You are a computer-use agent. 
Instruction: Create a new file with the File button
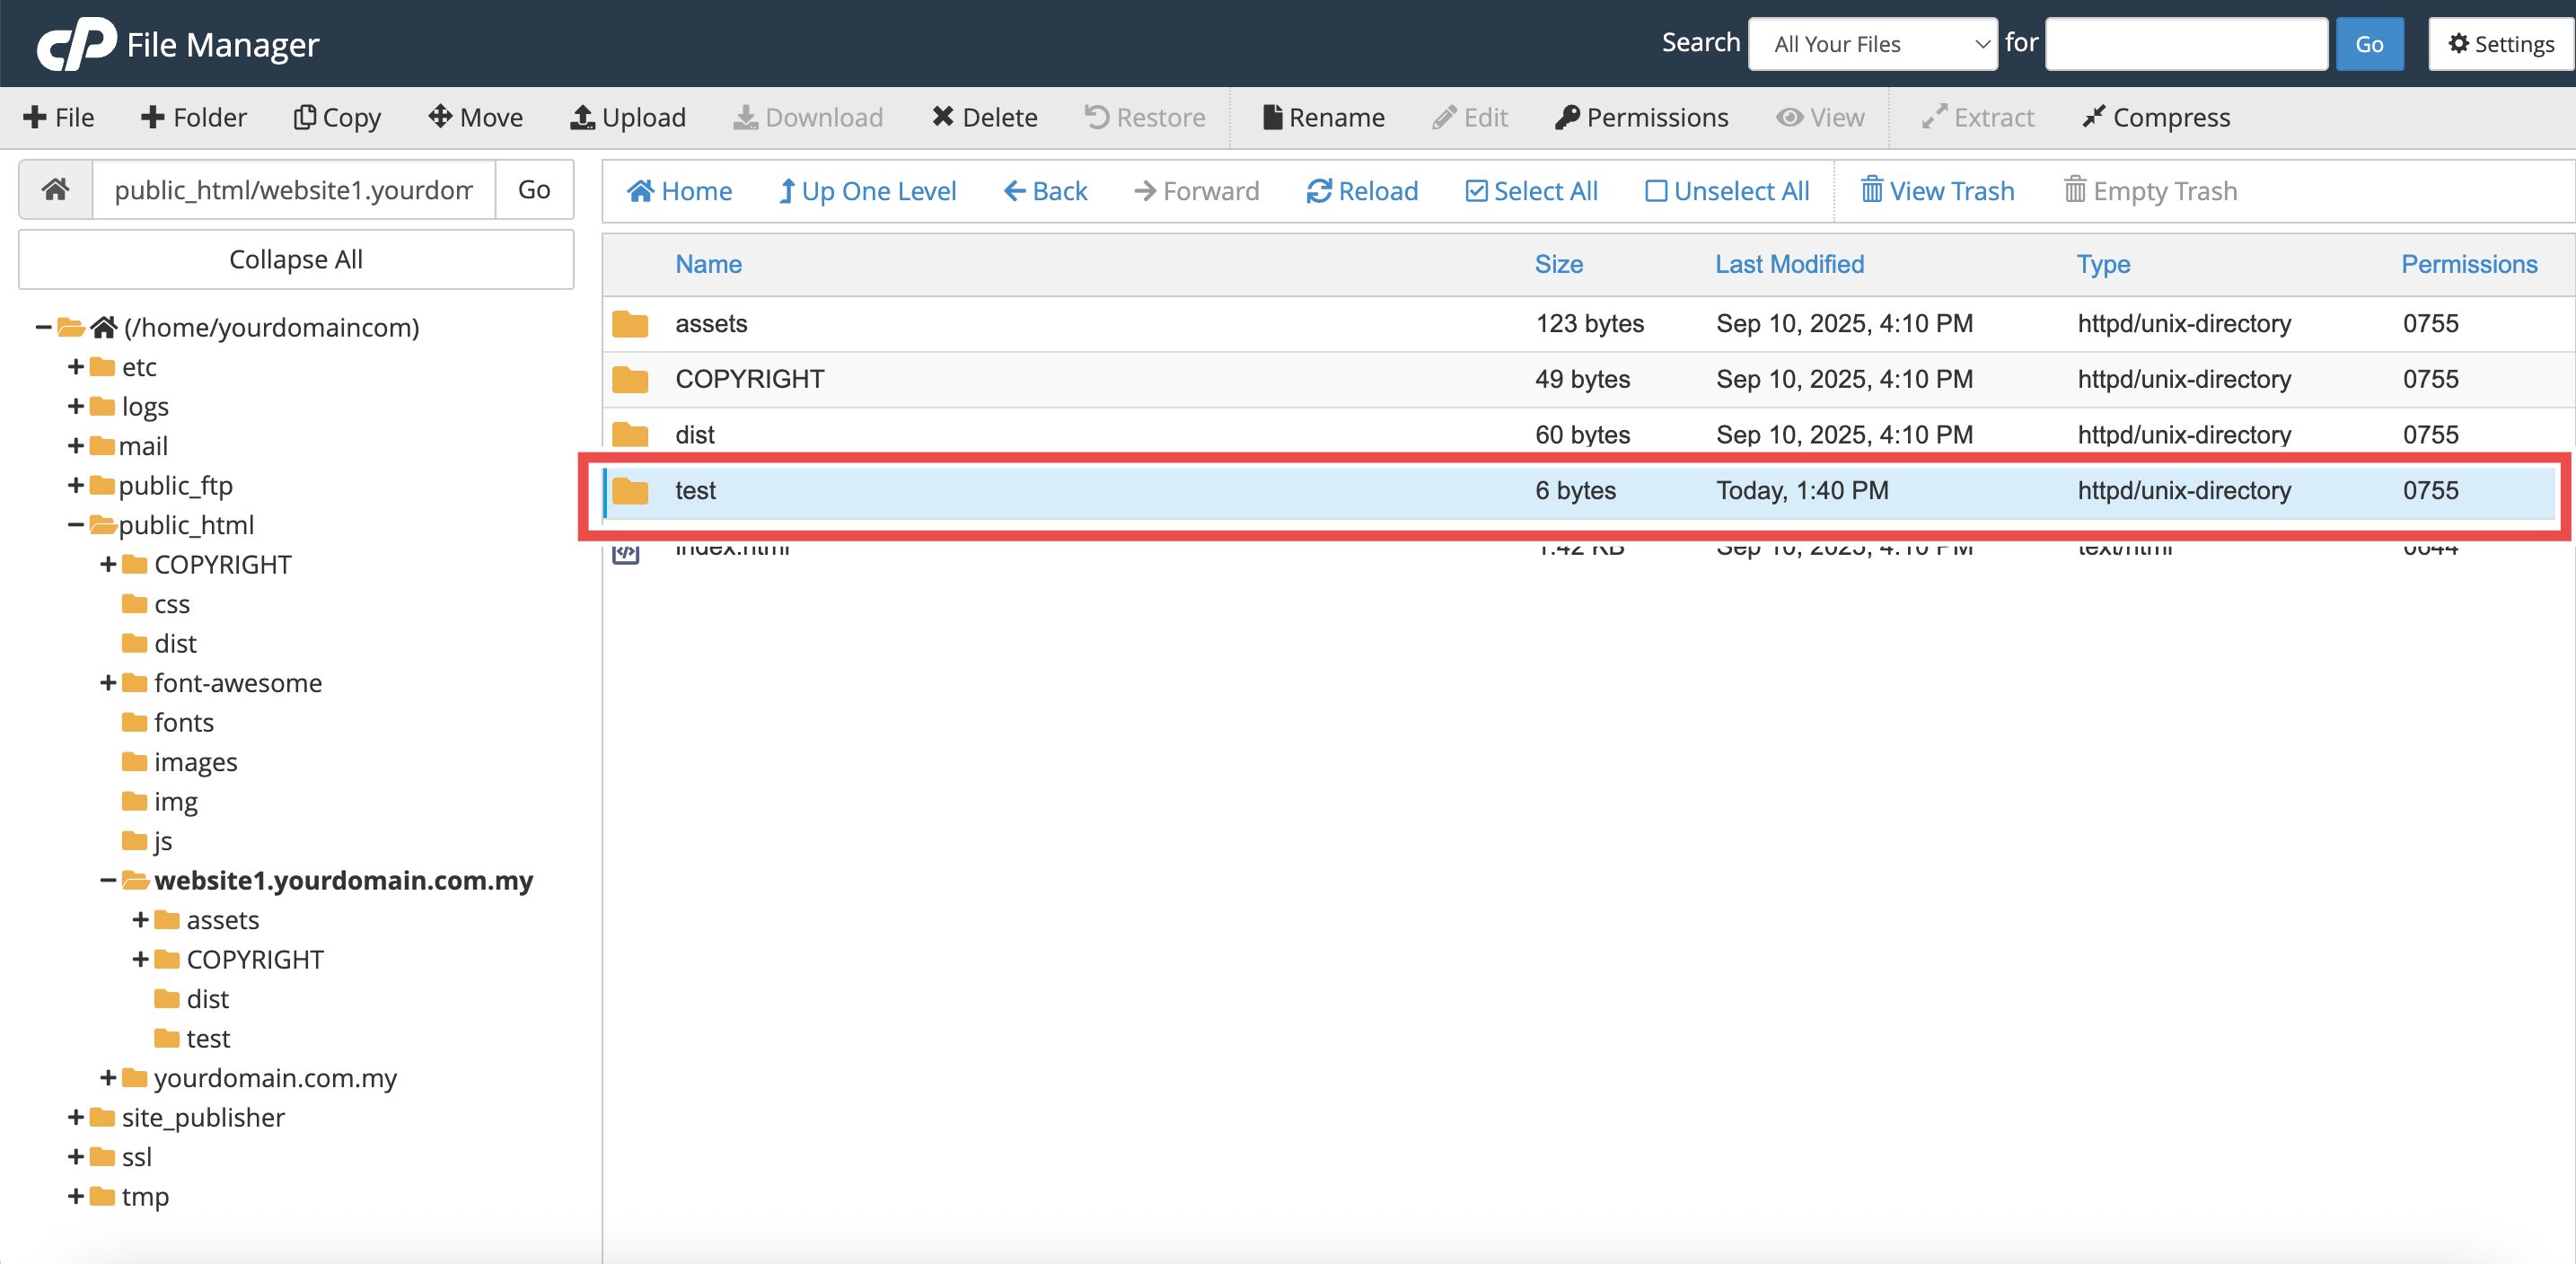(59, 118)
